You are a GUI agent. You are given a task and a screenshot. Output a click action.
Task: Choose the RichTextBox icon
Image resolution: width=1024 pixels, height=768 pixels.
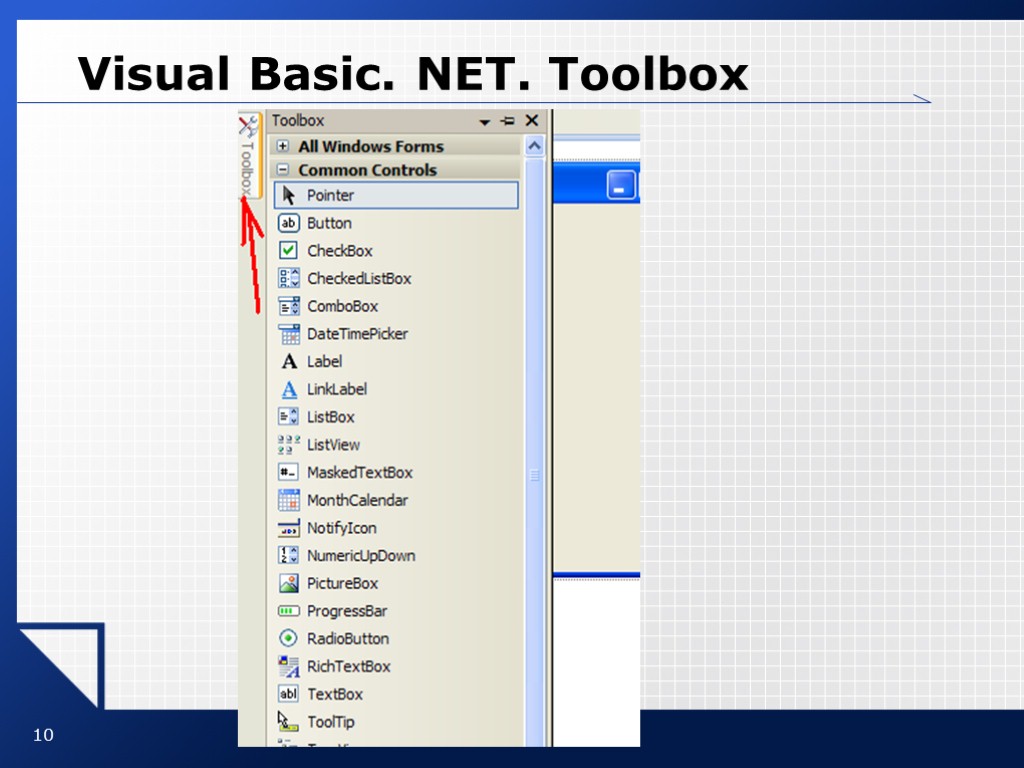click(289, 666)
